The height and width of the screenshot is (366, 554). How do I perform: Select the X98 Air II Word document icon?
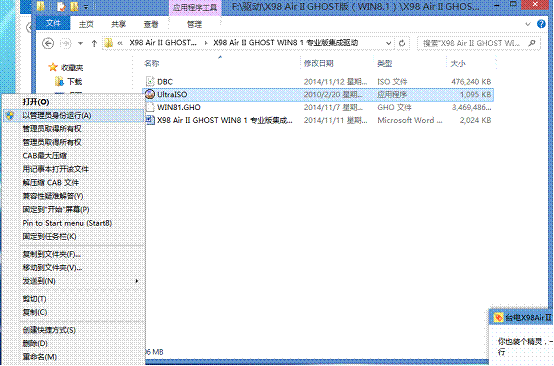(x=150, y=120)
